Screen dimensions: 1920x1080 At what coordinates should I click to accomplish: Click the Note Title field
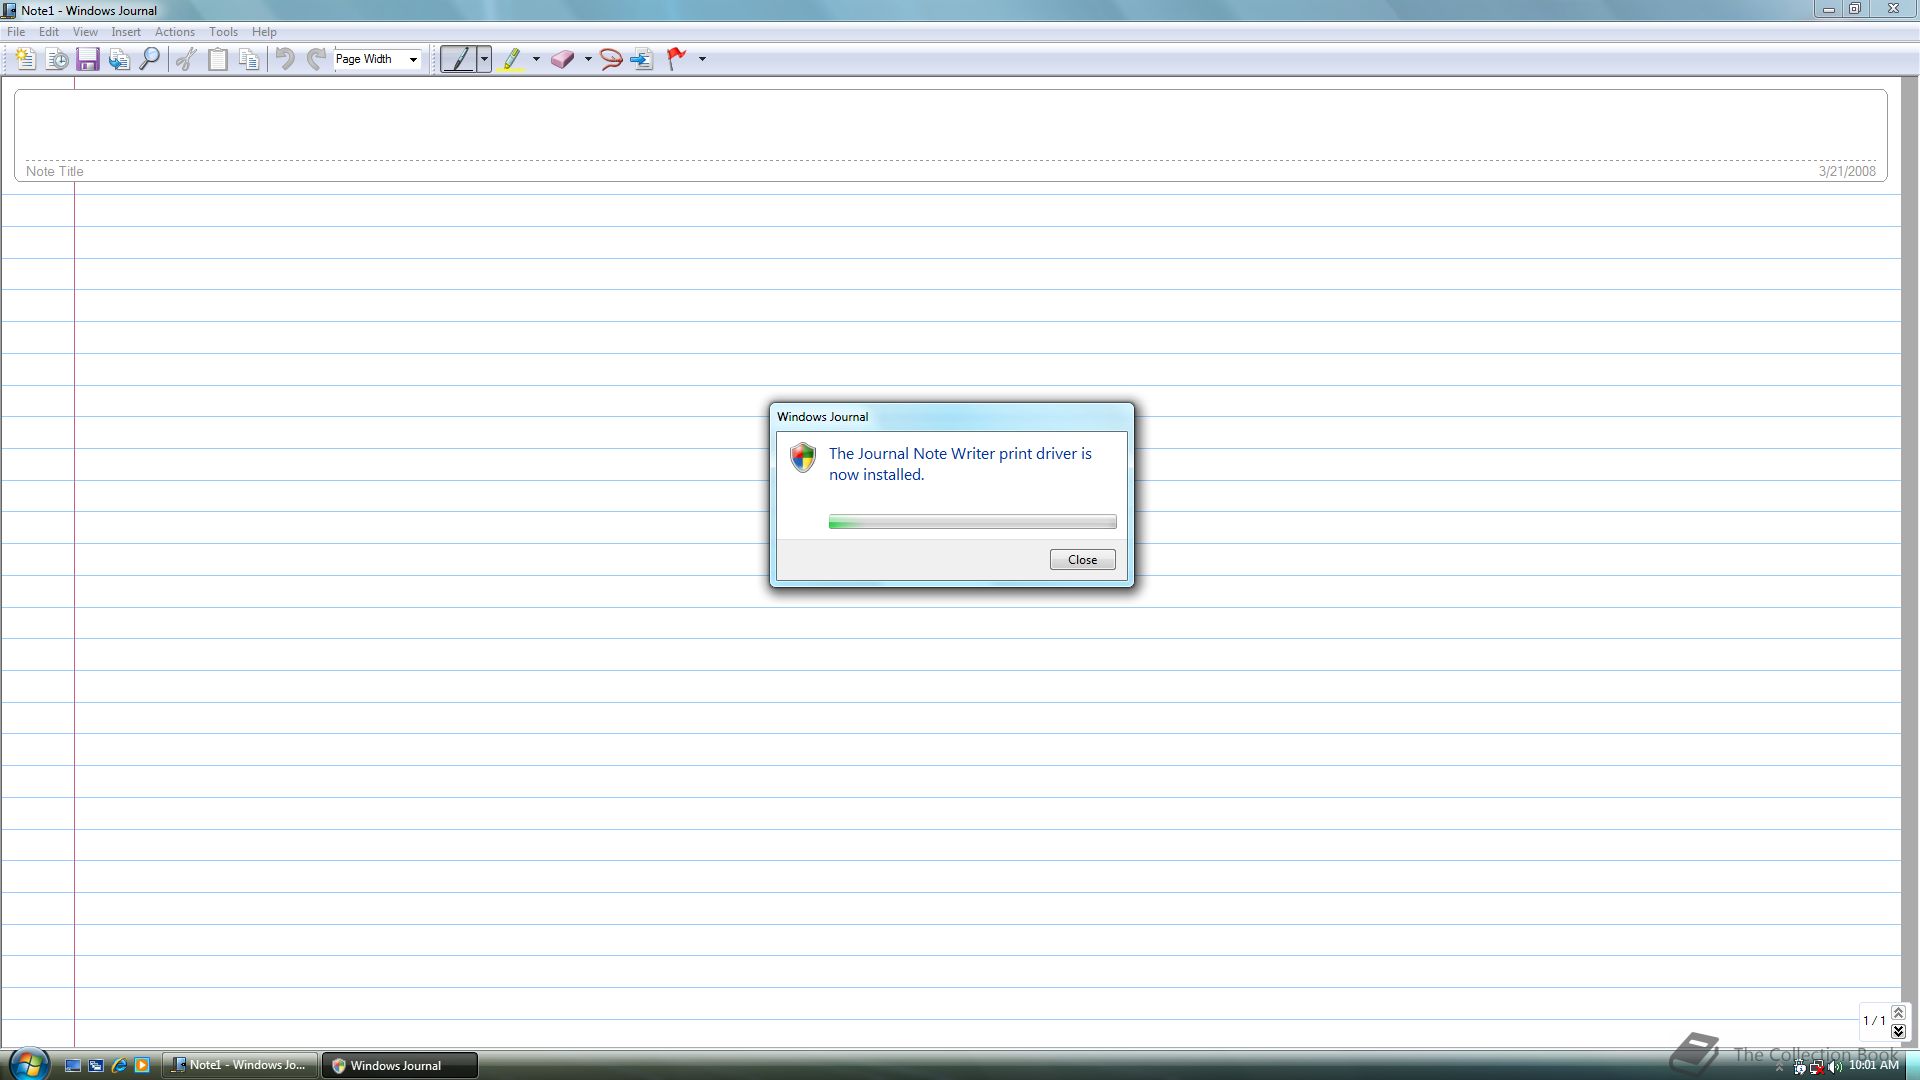click(x=950, y=135)
